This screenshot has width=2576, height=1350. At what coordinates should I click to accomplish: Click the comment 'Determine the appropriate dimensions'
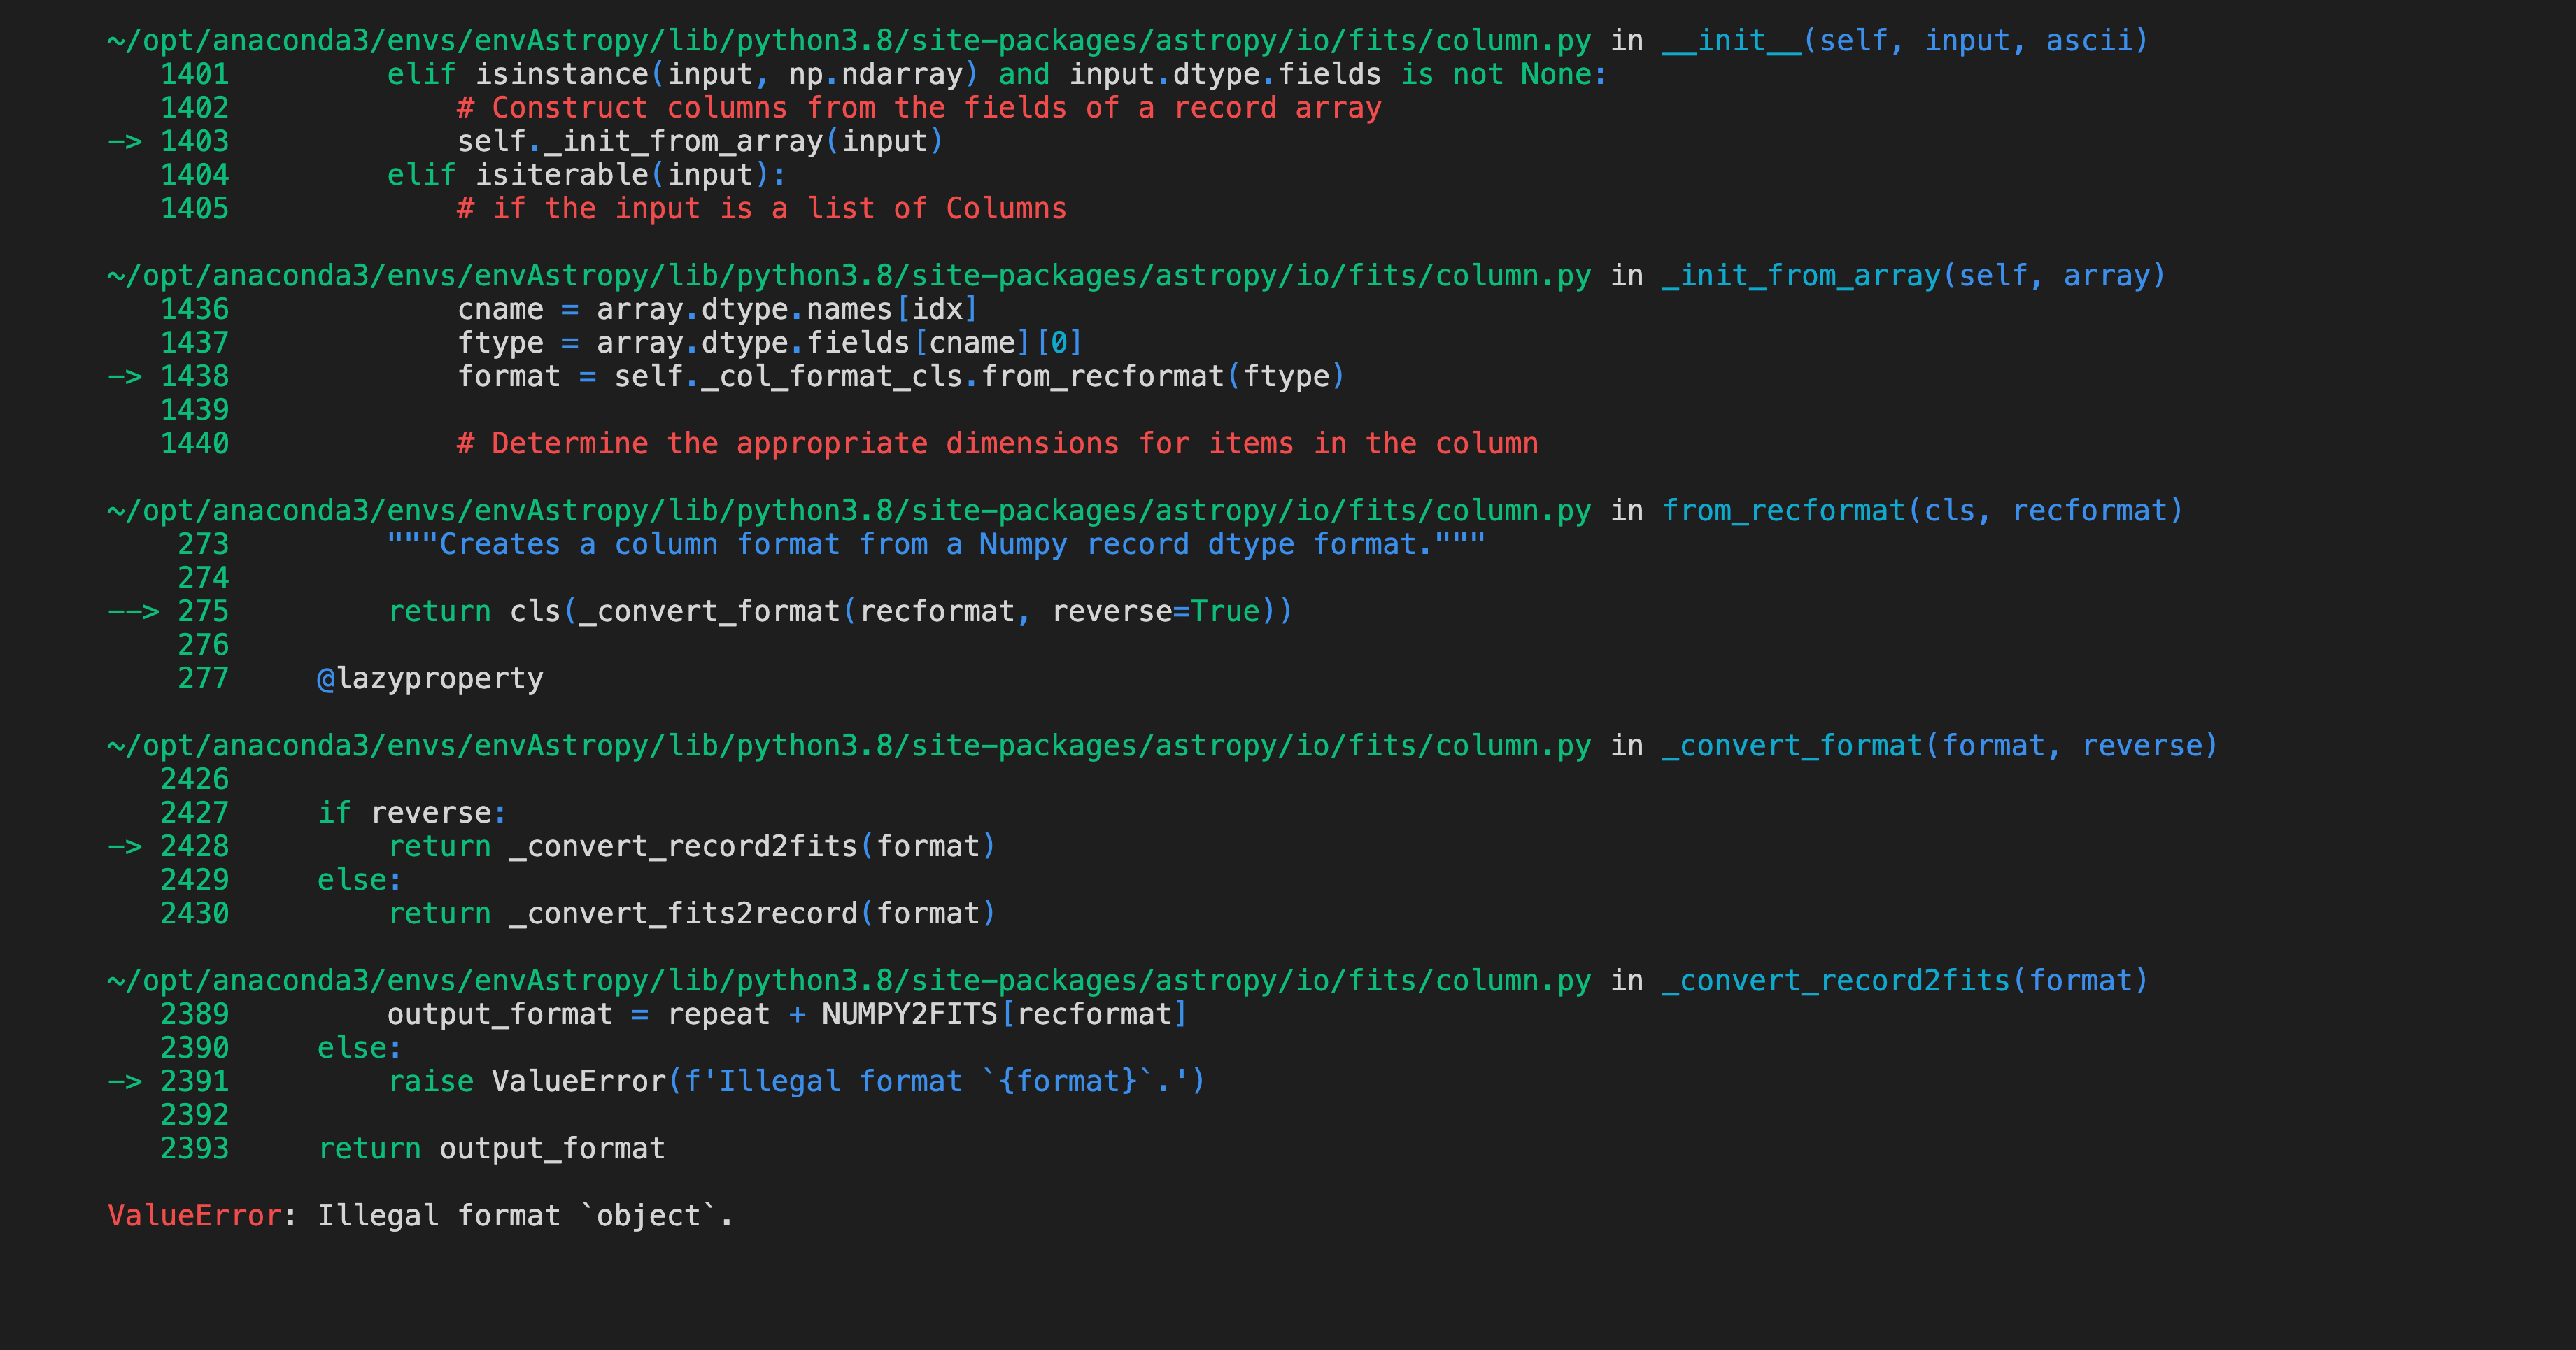coord(997,444)
